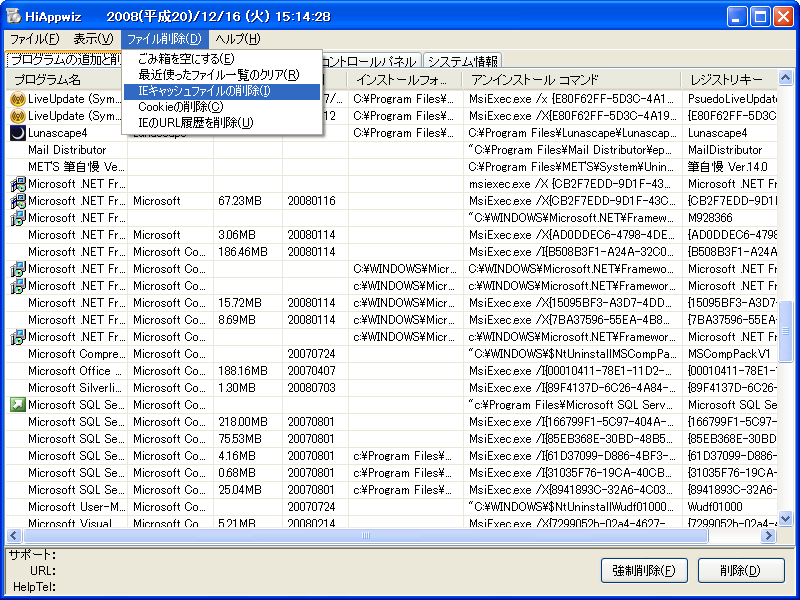Click horizontal scrollbar right arrow
The image size is (800, 600).
tap(768, 536)
